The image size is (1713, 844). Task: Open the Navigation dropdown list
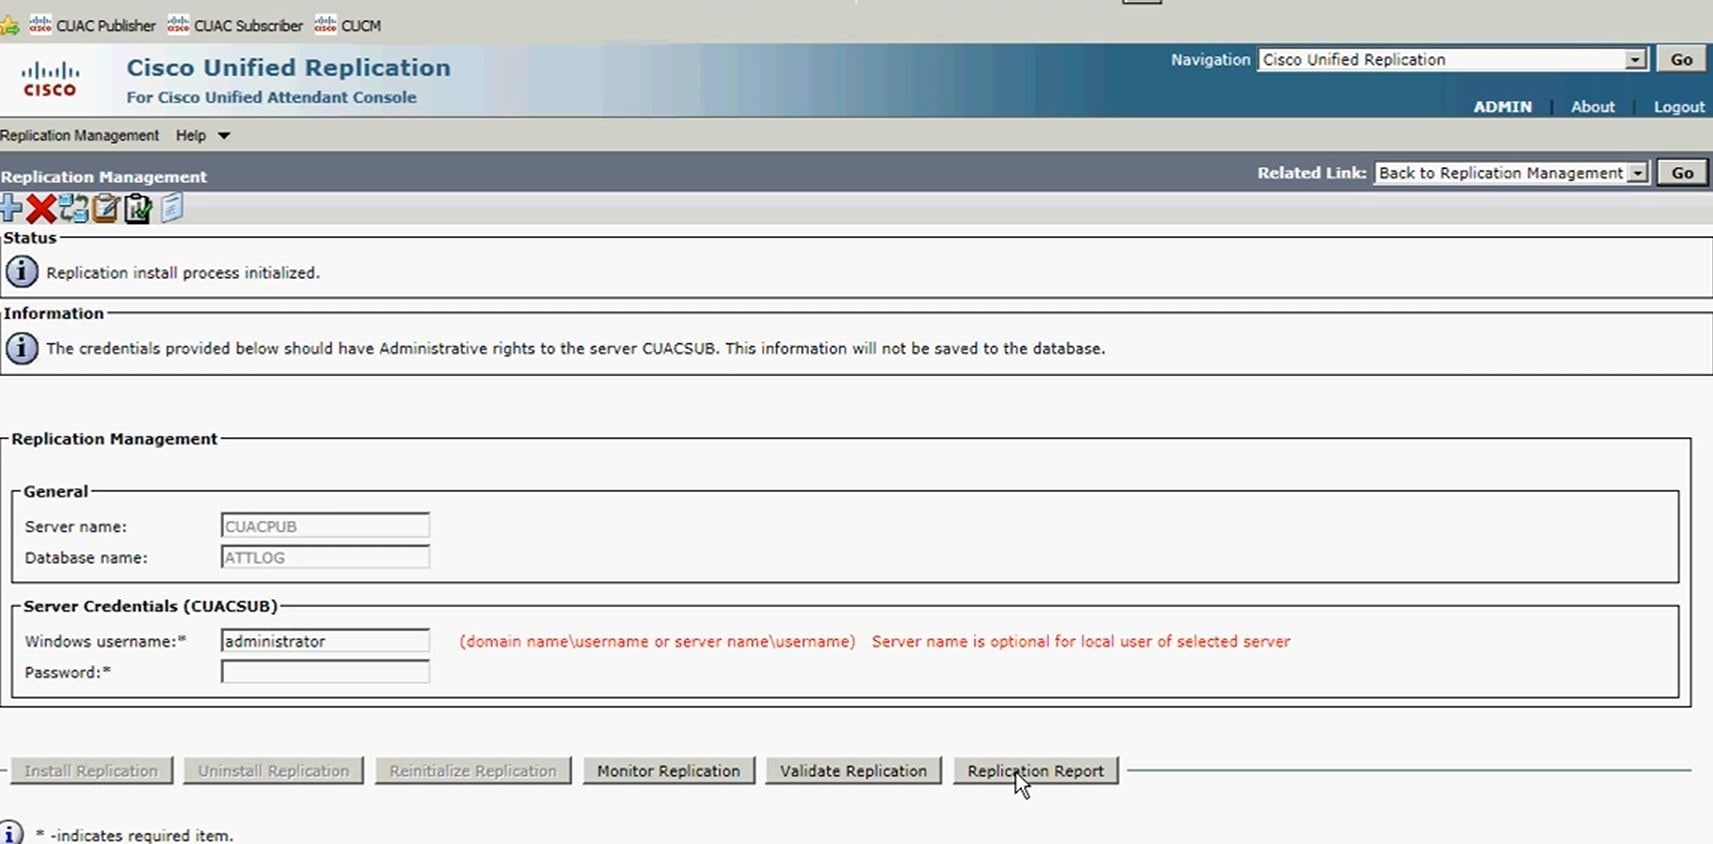click(x=1635, y=59)
